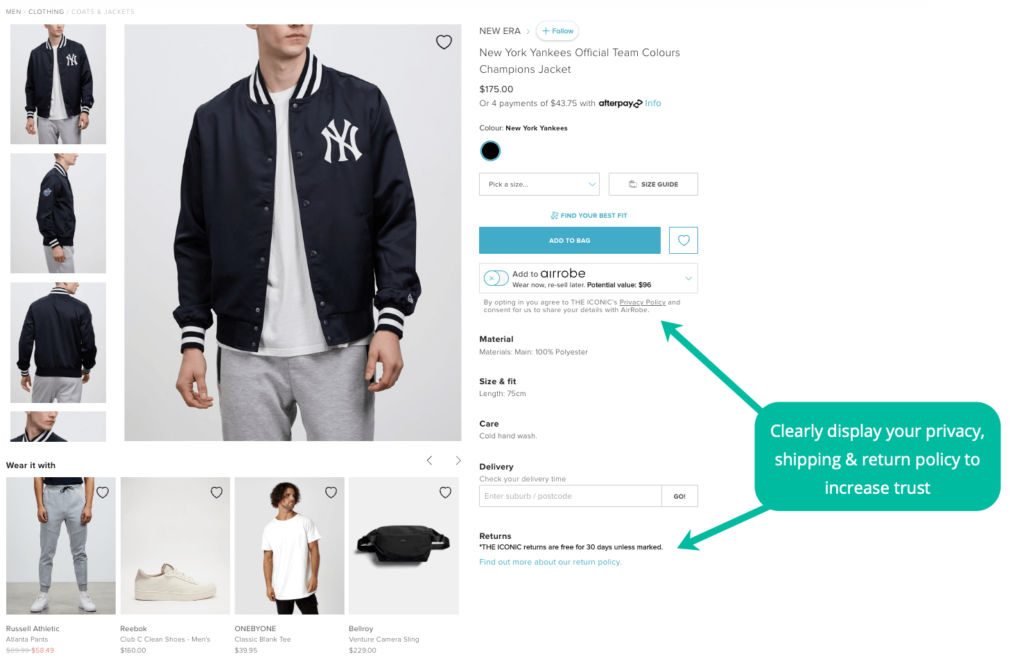Wishlist the main jacket image heart

444,42
